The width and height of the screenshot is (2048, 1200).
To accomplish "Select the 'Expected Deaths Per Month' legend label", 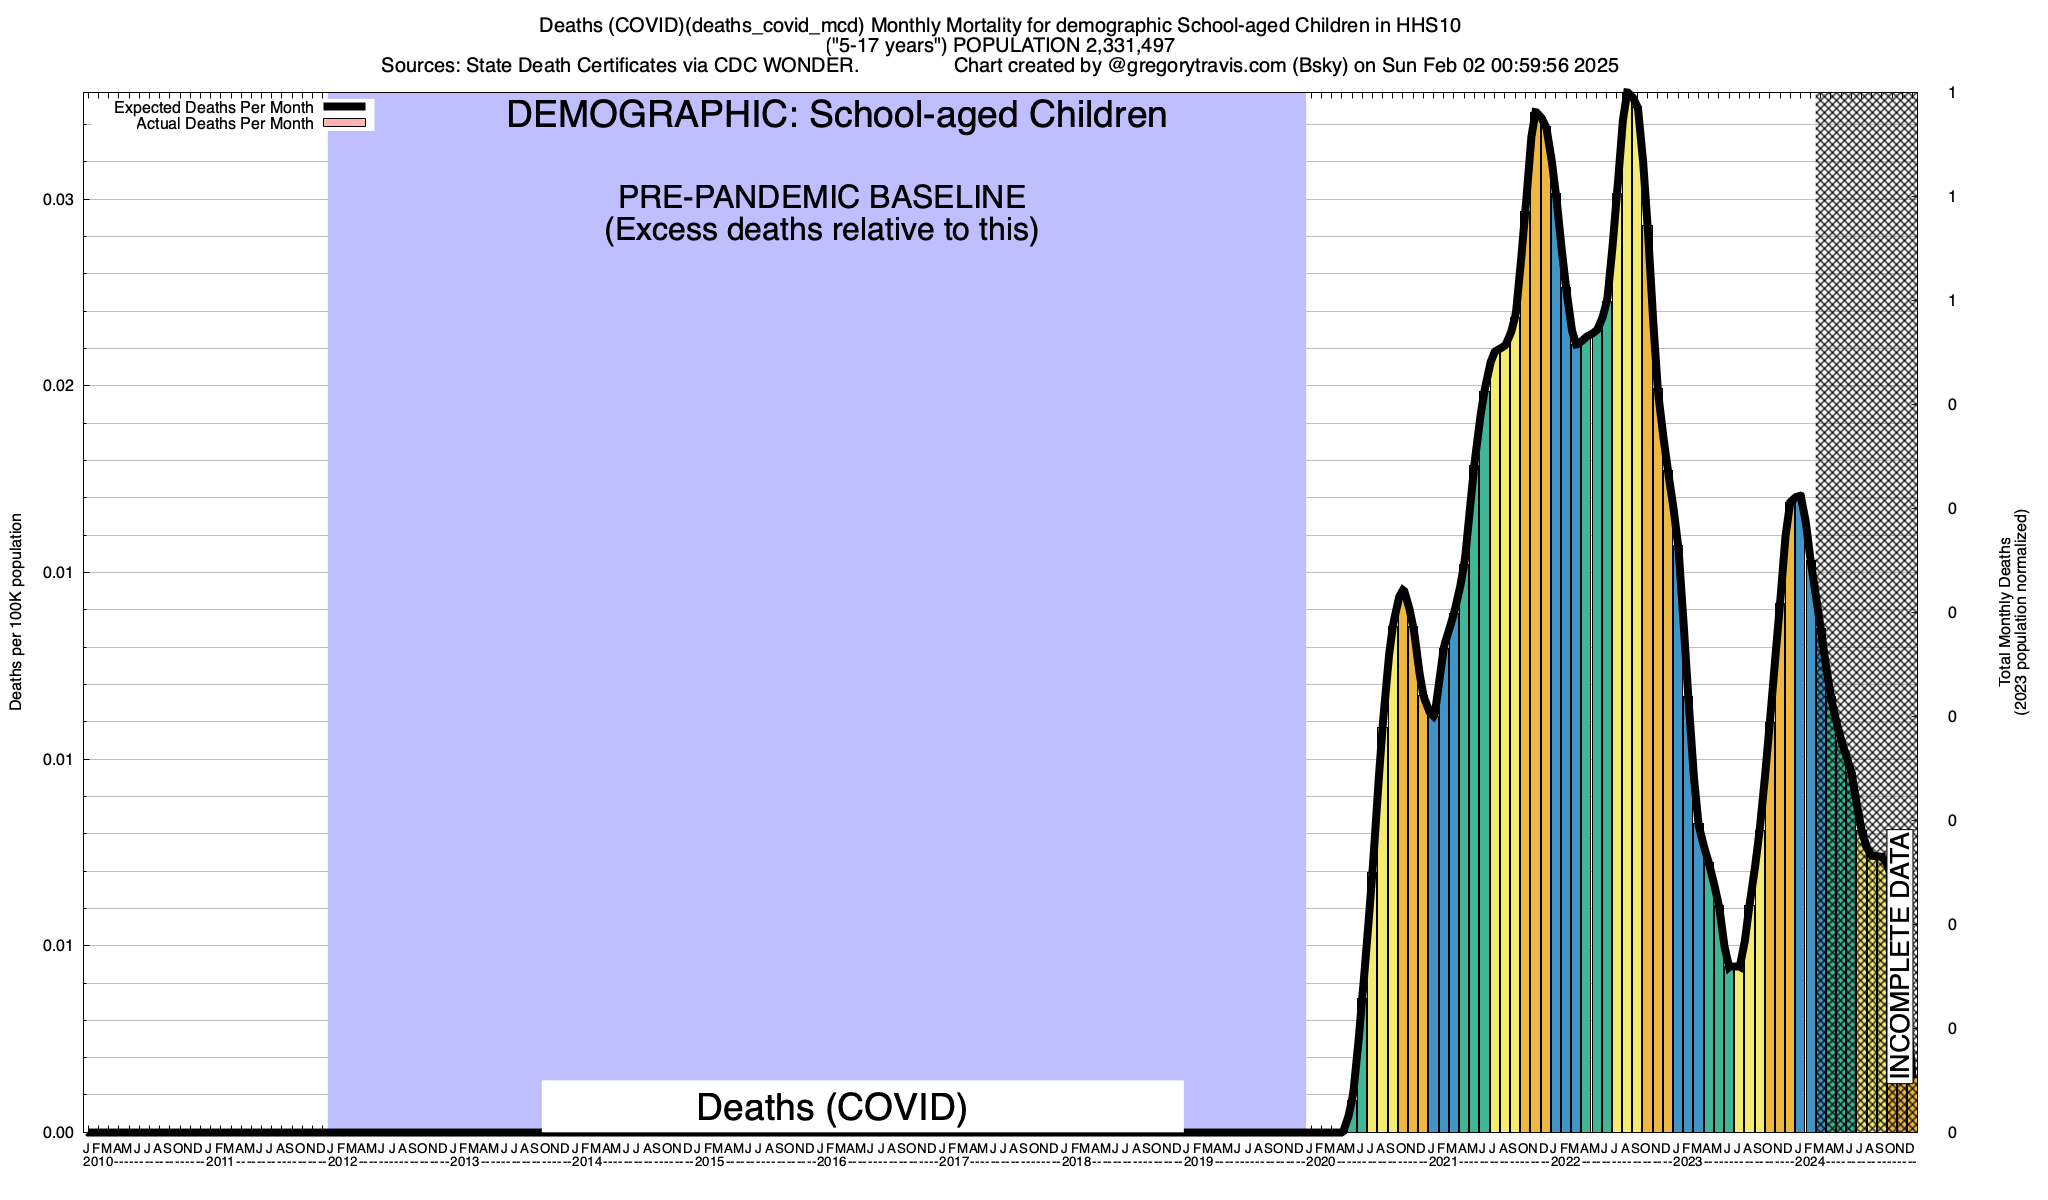I will click(x=213, y=107).
